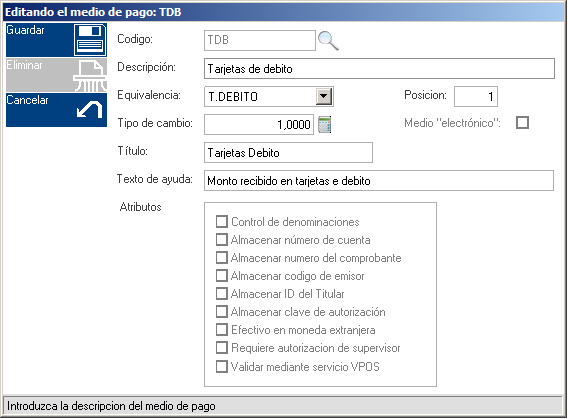
Task: Click the title Editando el medio de pago
Action: [x=93, y=12]
